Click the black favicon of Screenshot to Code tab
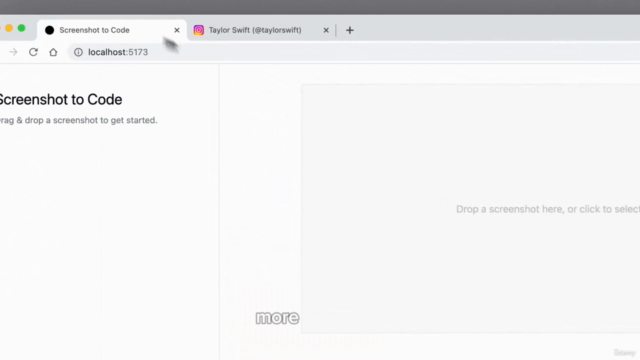 point(49,30)
